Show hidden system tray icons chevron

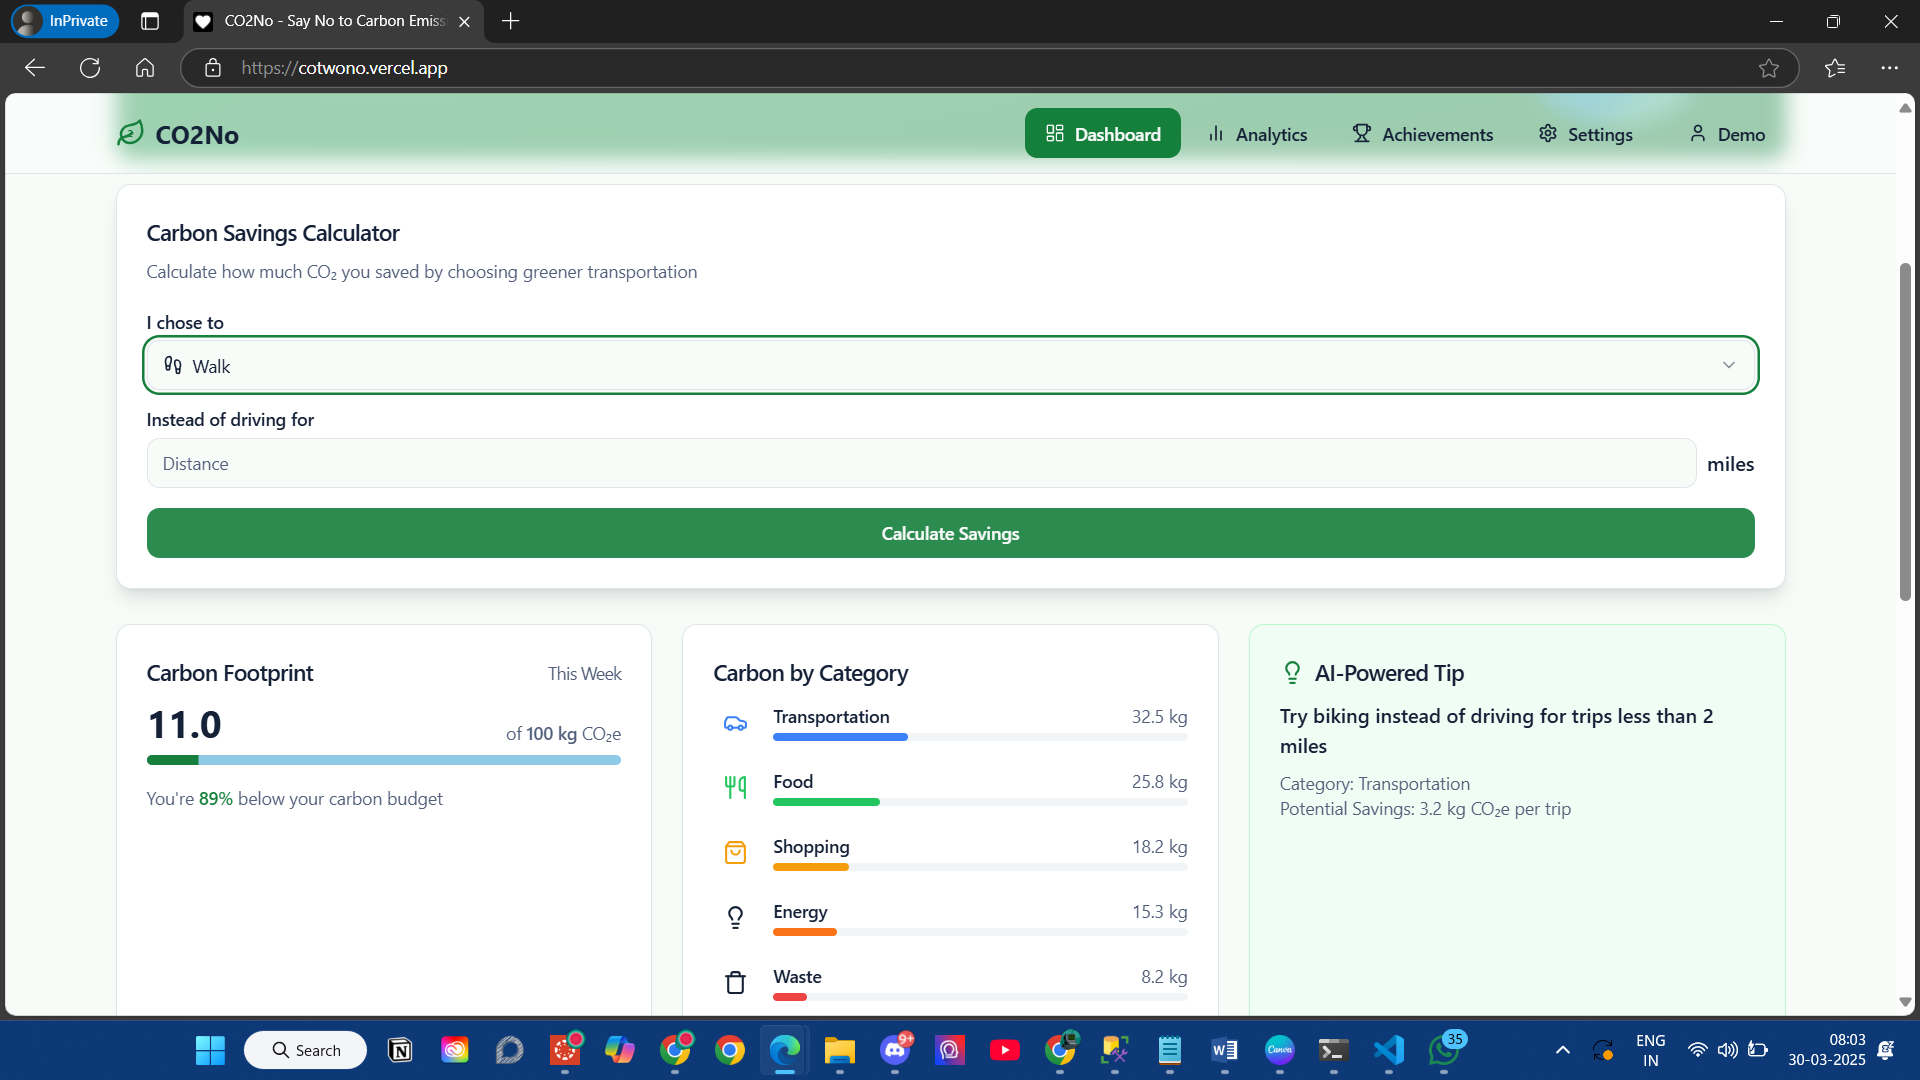[x=1562, y=1050]
